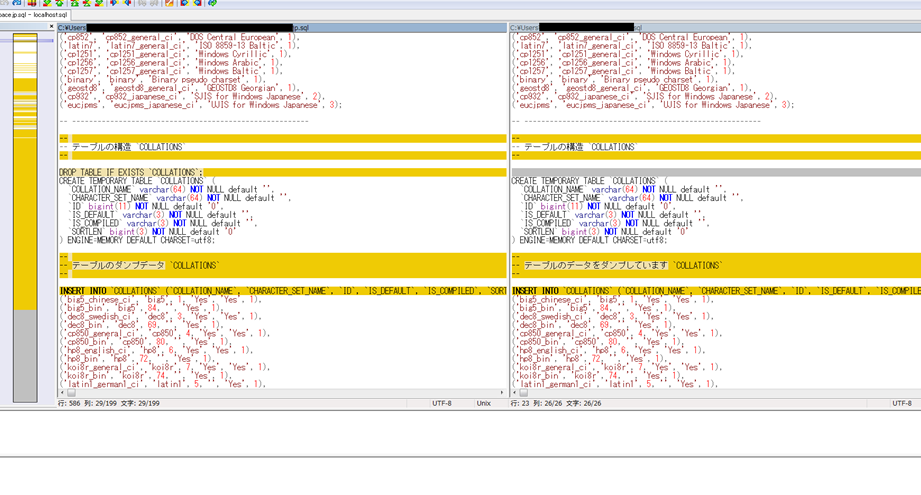This screenshot has height=495, width=921.
Task: Click the green Refresh icon in the toolbar
Action: tap(212, 3)
